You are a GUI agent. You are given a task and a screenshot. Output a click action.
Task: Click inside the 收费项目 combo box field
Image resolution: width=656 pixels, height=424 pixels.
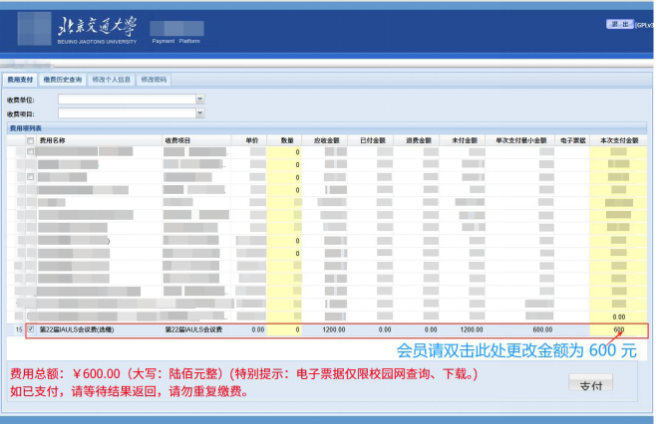127,113
